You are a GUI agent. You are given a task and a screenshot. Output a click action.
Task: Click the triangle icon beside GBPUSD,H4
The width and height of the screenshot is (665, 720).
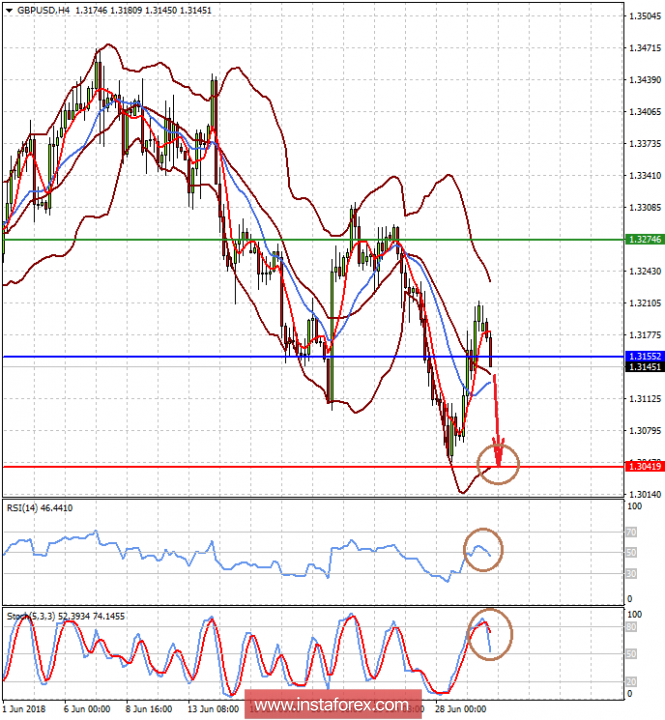(8, 10)
